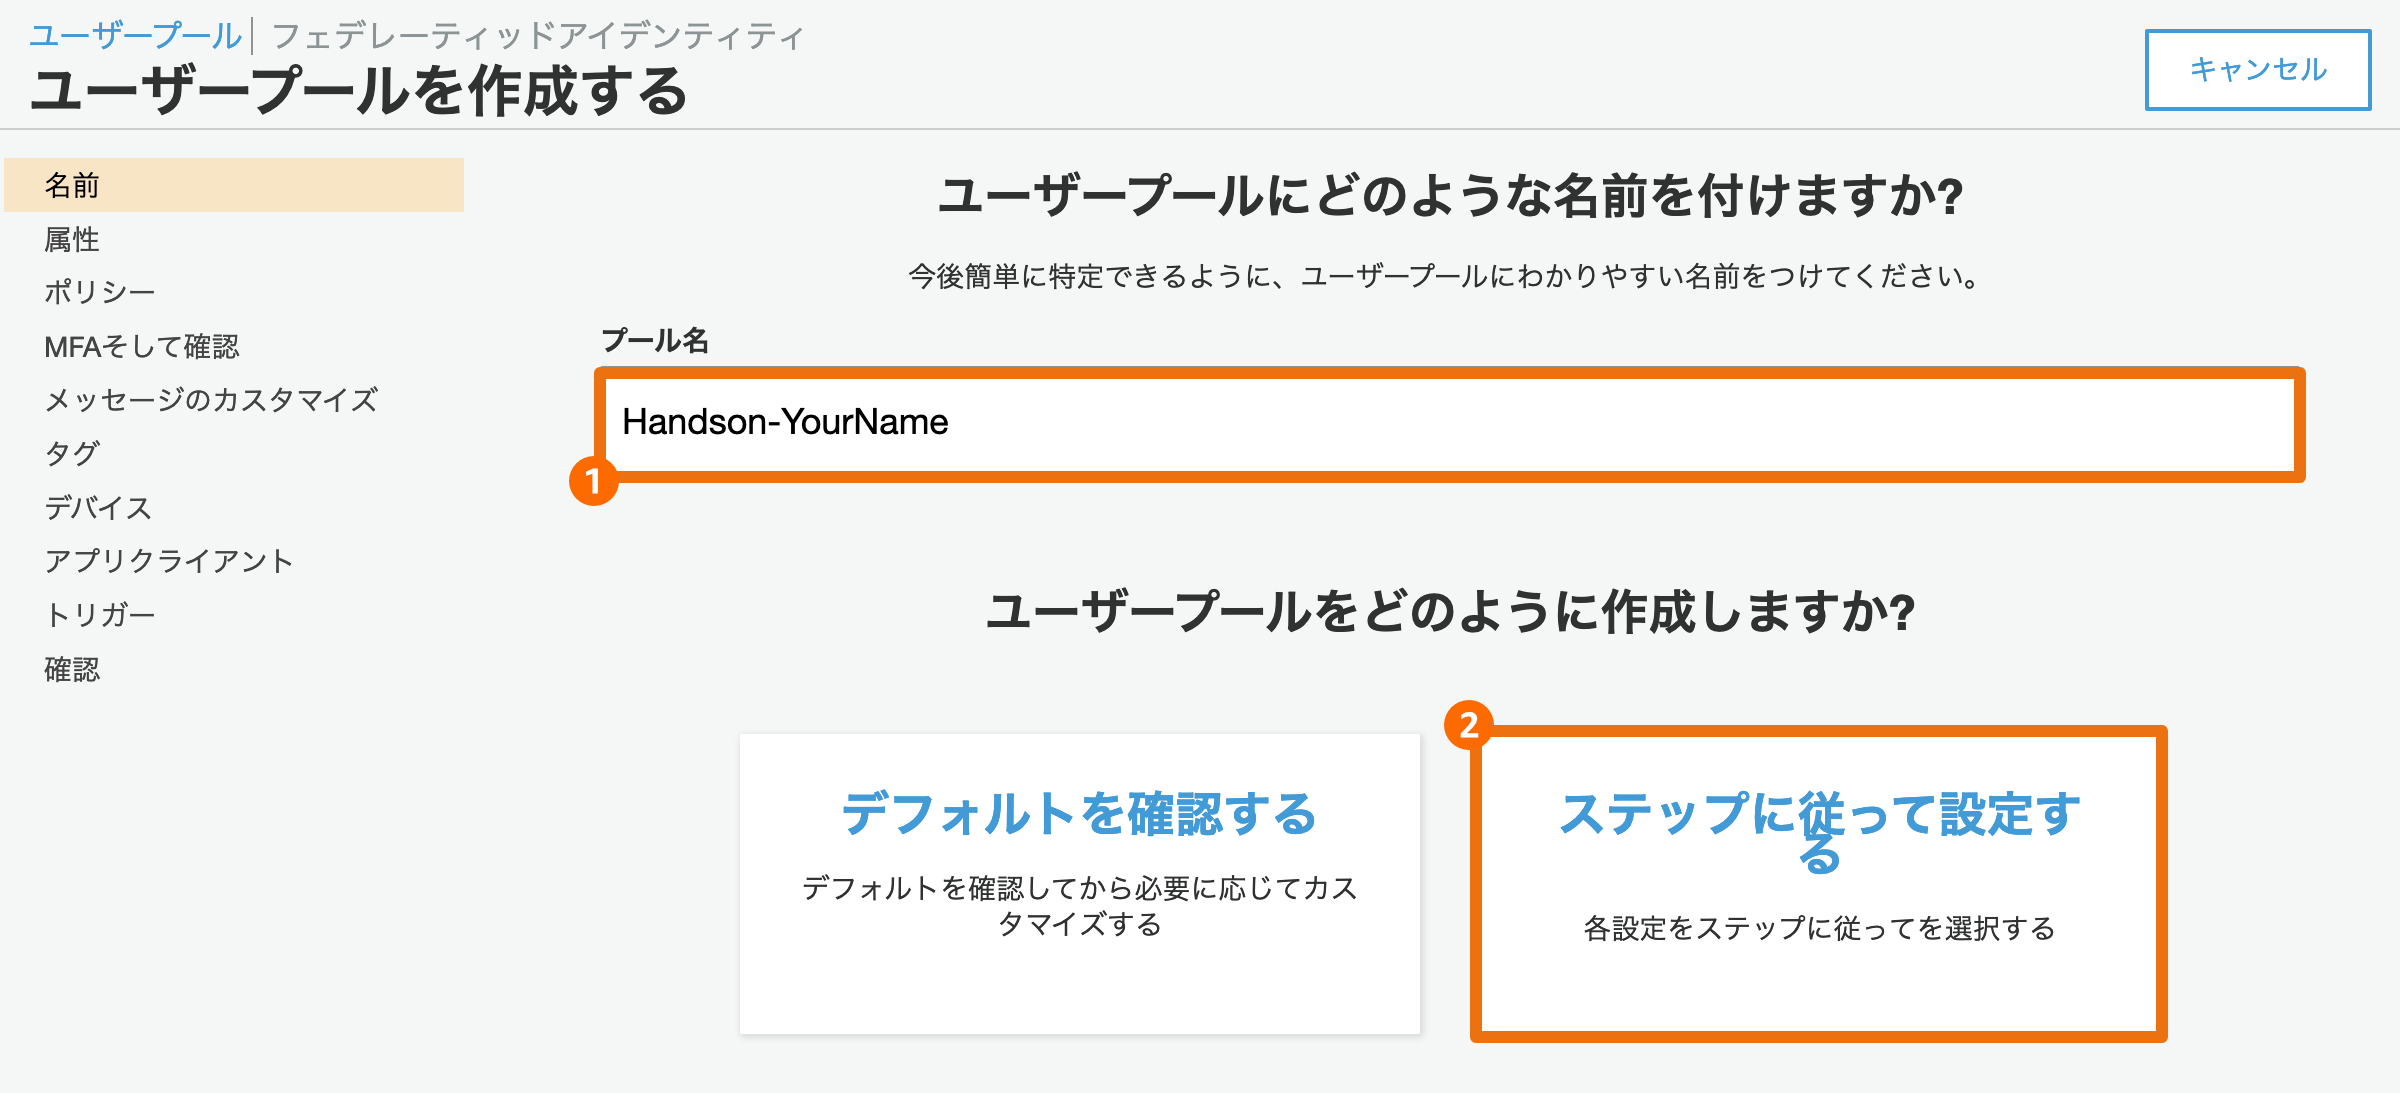
Task: Open メッセージのカスタマイズ sidebar item
Action: point(211,400)
